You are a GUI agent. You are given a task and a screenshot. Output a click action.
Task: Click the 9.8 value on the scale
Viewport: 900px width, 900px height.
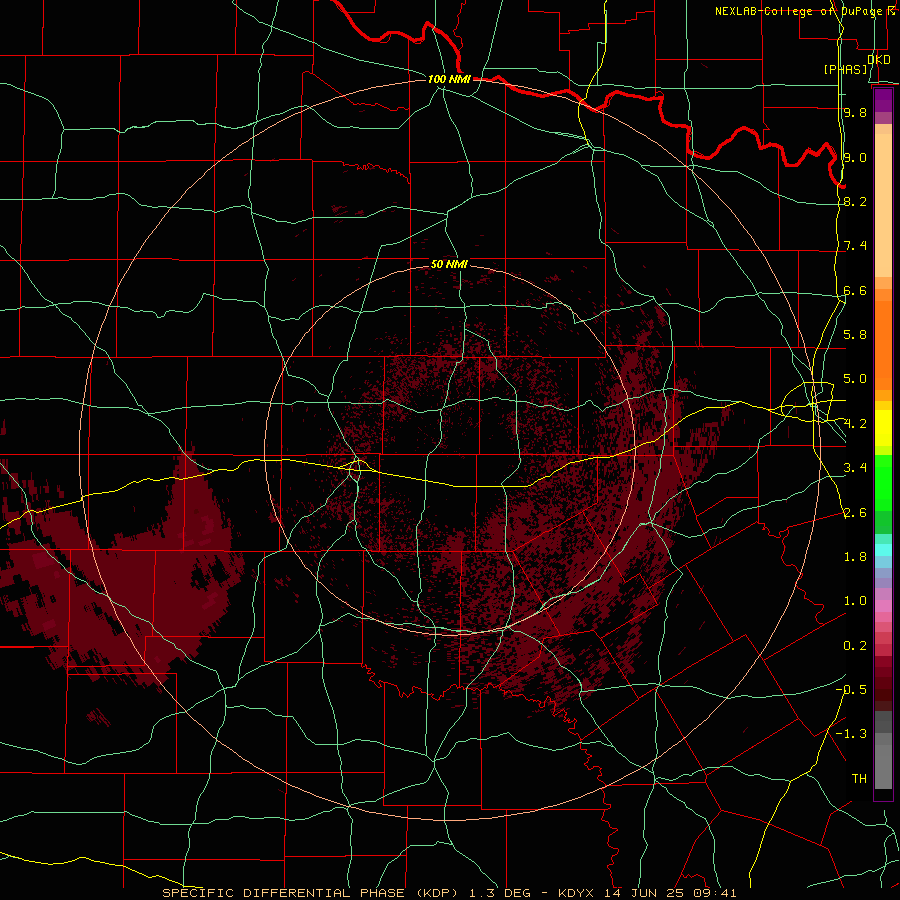855,112
